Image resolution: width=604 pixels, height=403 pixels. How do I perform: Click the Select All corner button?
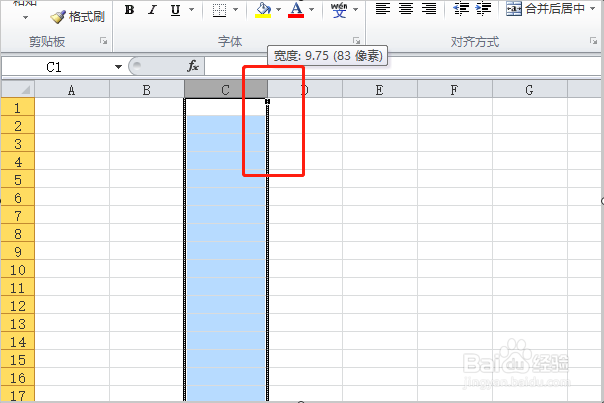click(x=18, y=89)
